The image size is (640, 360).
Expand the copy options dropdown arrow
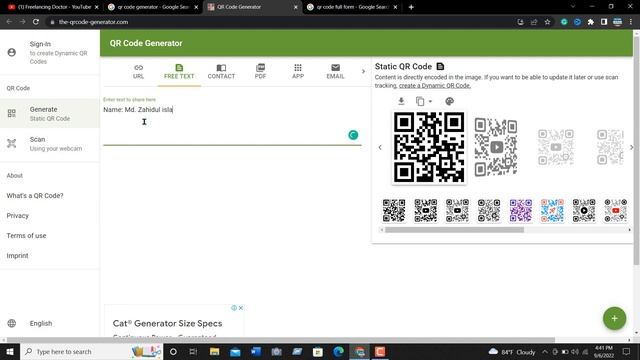pos(430,102)
